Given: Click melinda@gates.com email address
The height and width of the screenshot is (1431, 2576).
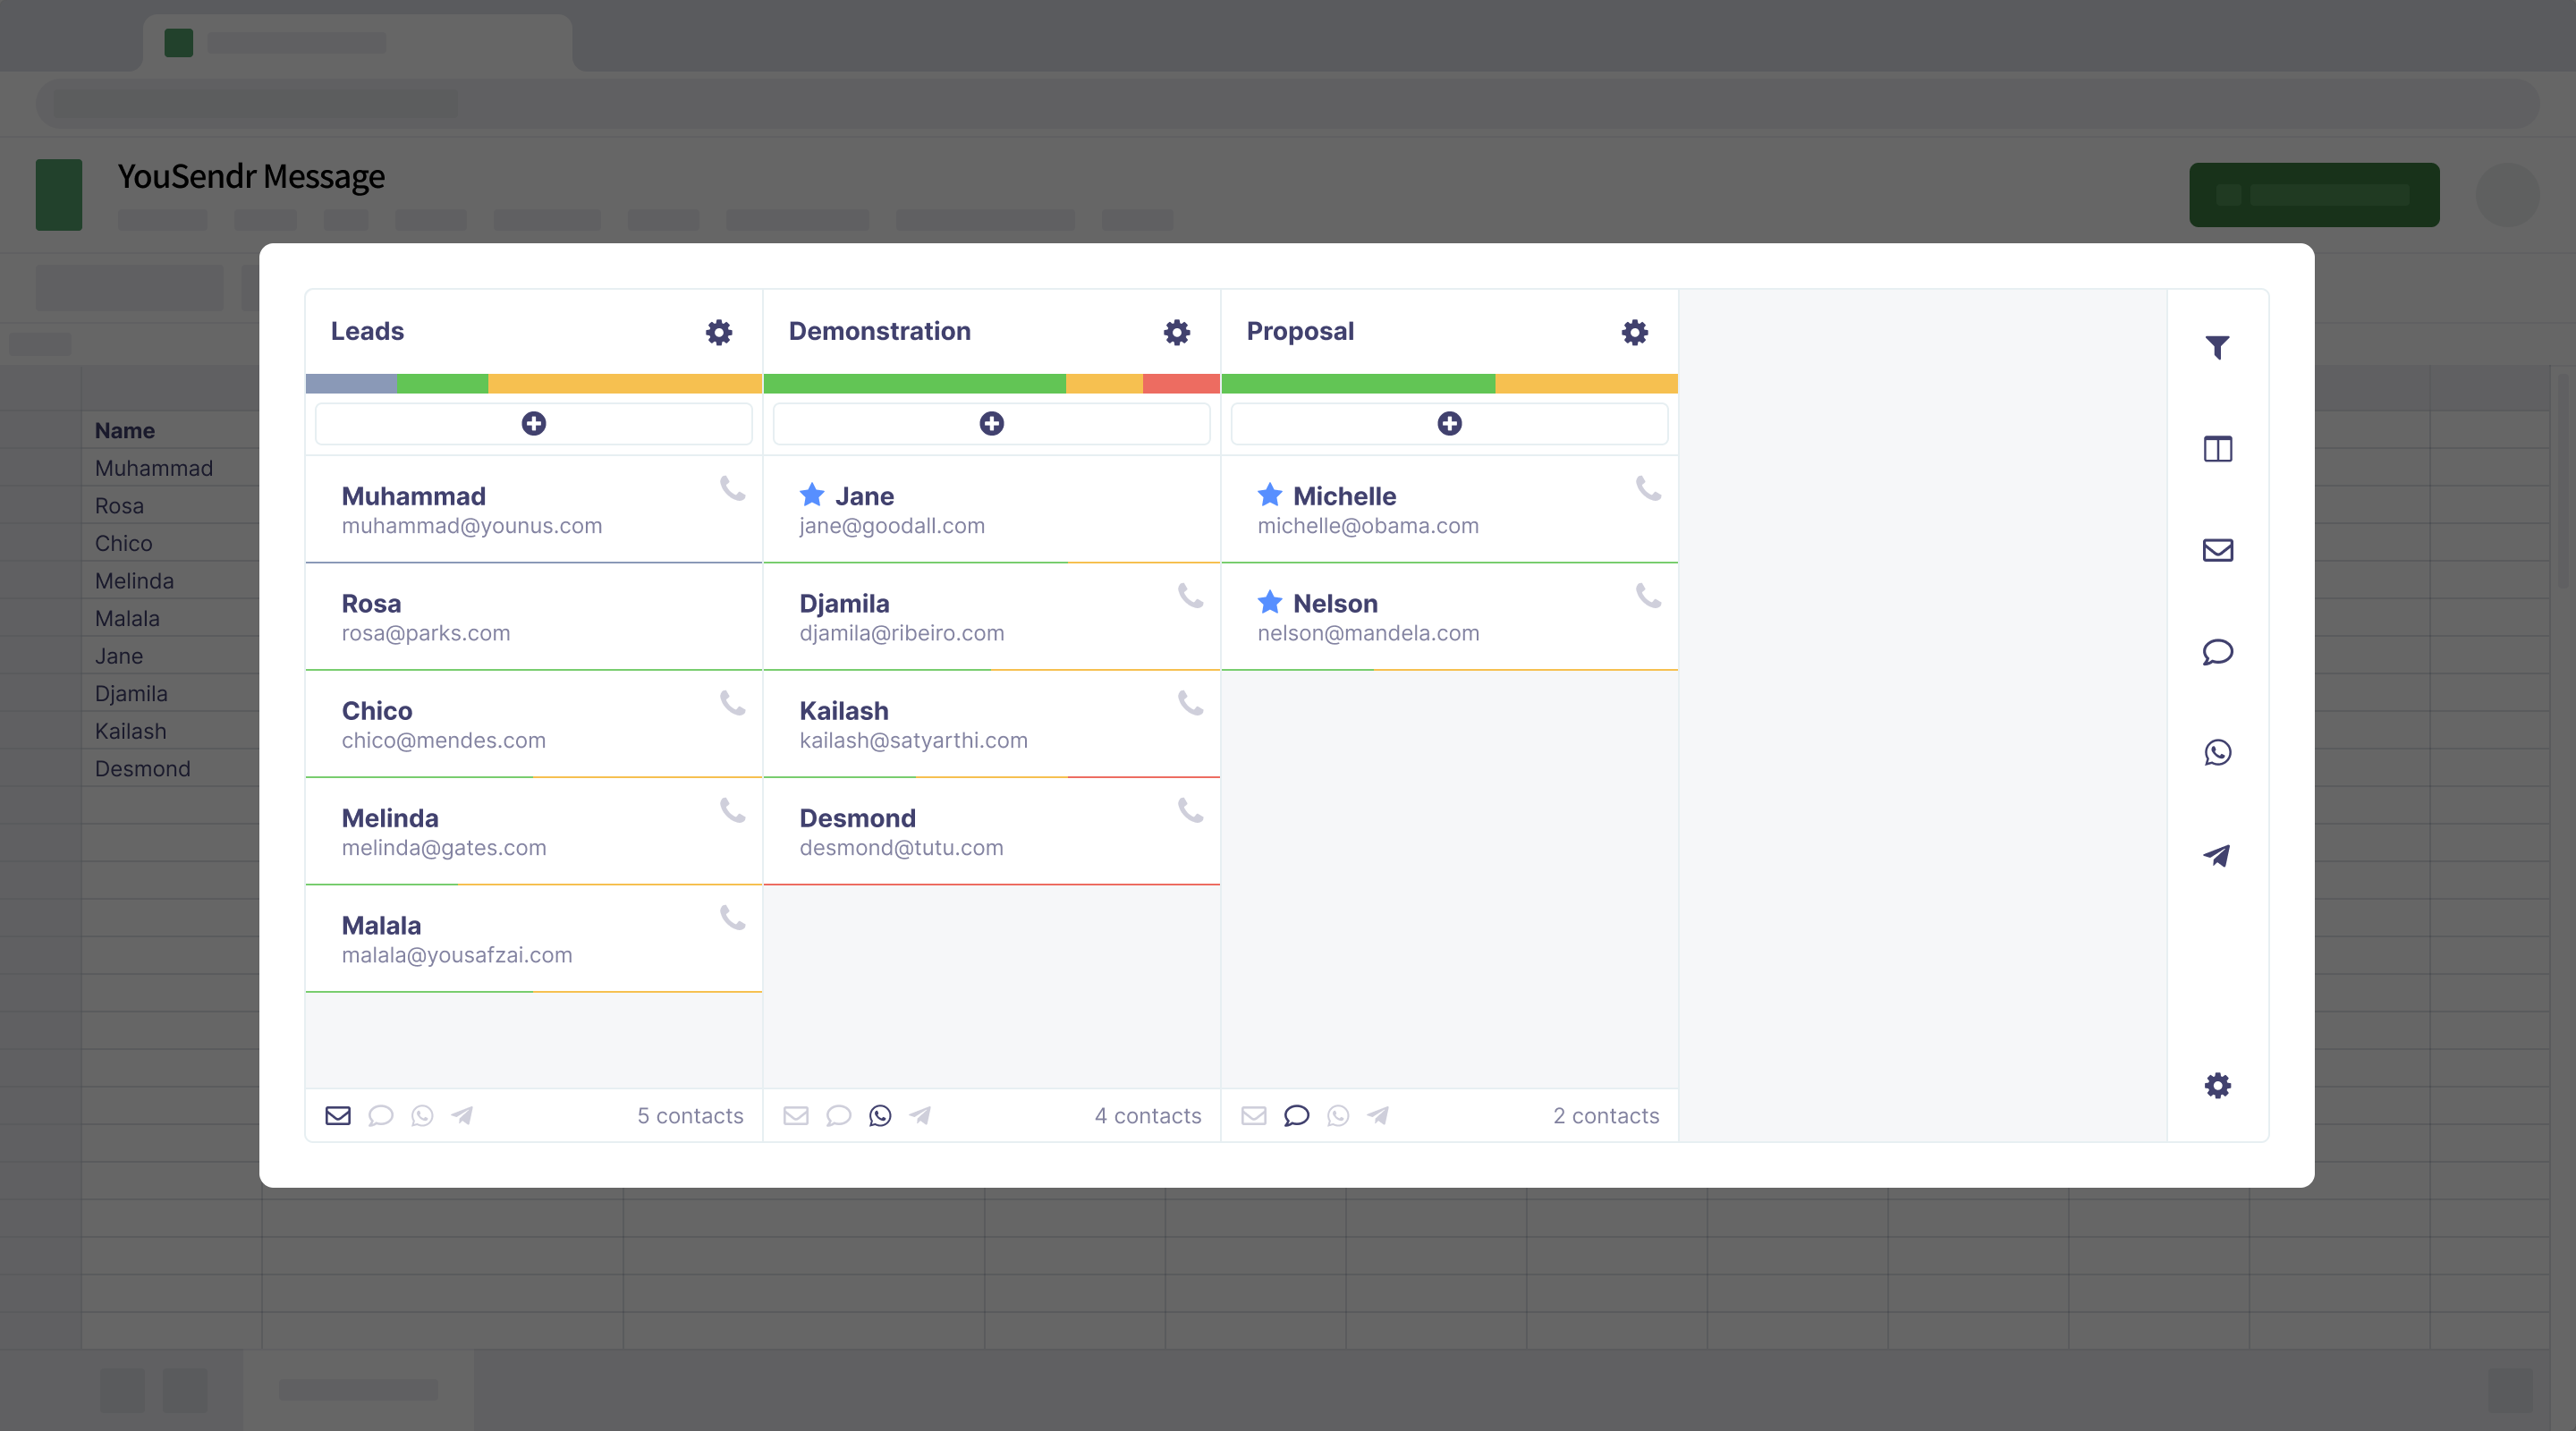Looking at the screenshot, I should pos(444,847).
